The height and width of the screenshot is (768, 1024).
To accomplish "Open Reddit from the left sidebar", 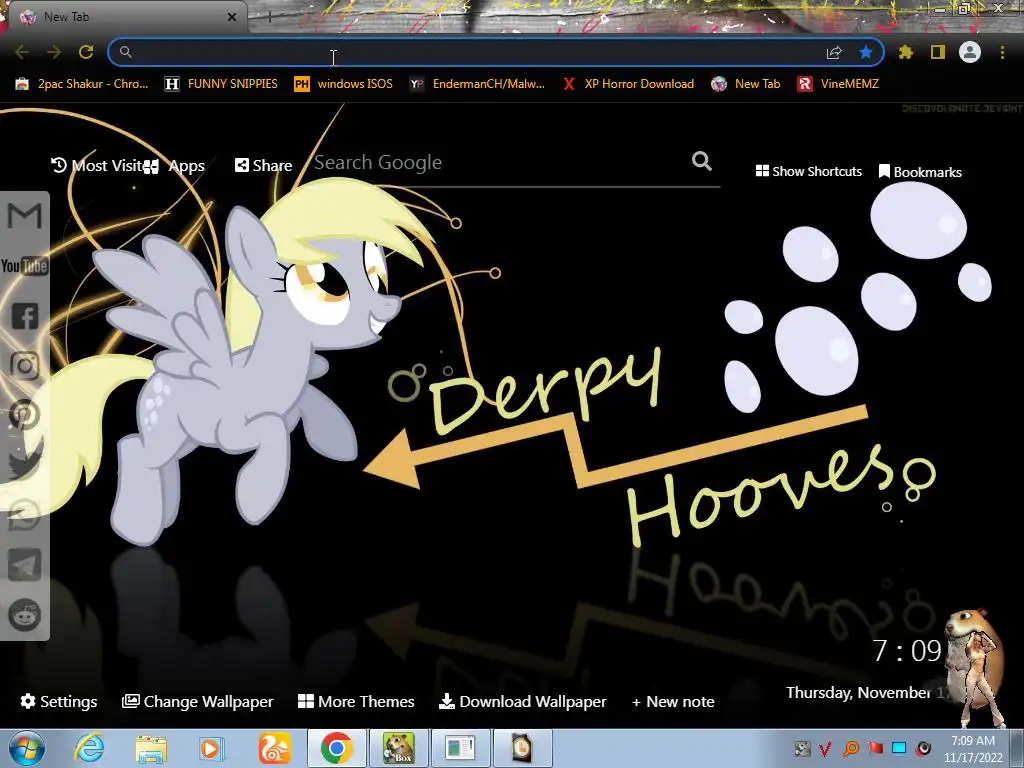I will [25, 615].
